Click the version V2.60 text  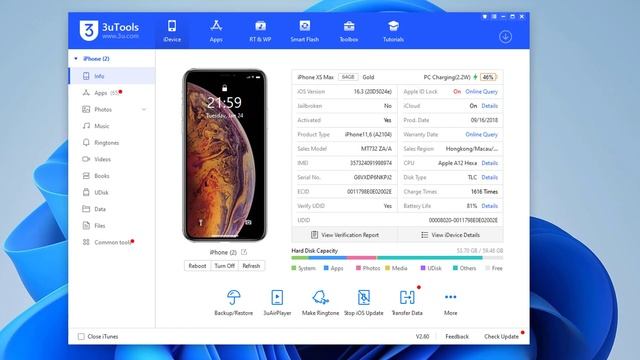click(x=422, y=336)
